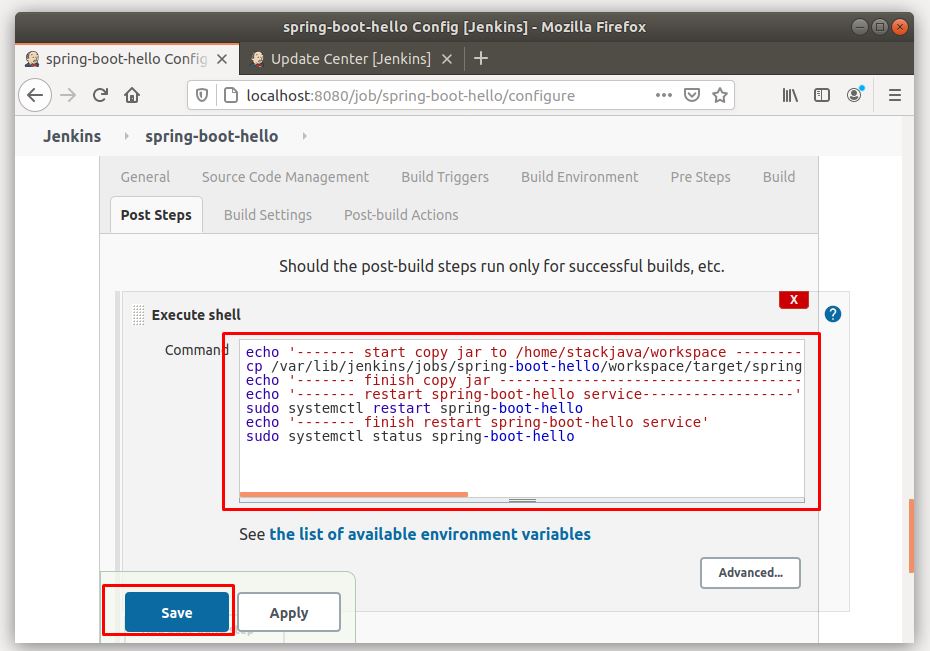Open the list of available environment variables
The width and height of the screenshot is (930, 651).
(430, 534)
